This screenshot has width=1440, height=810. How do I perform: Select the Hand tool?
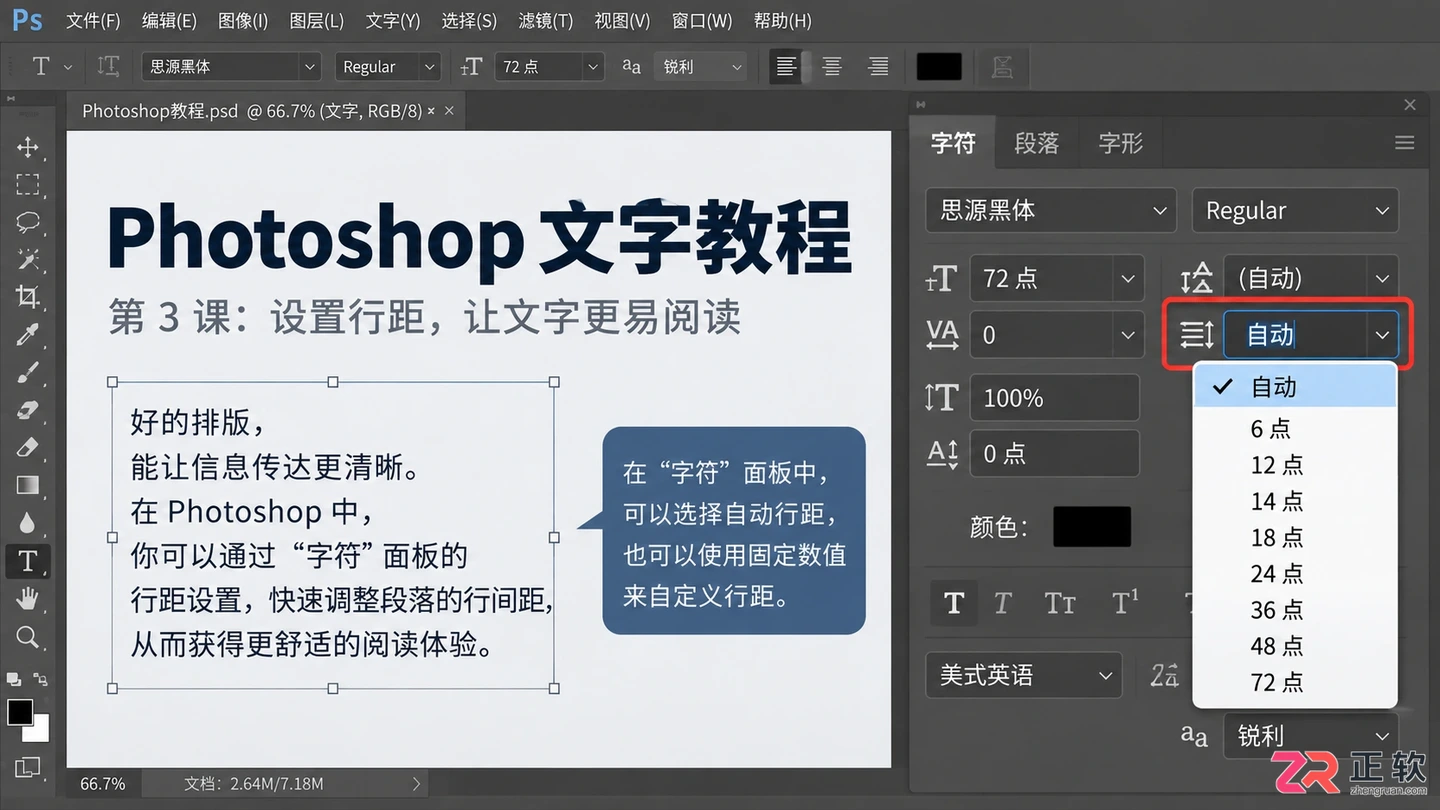27,599
